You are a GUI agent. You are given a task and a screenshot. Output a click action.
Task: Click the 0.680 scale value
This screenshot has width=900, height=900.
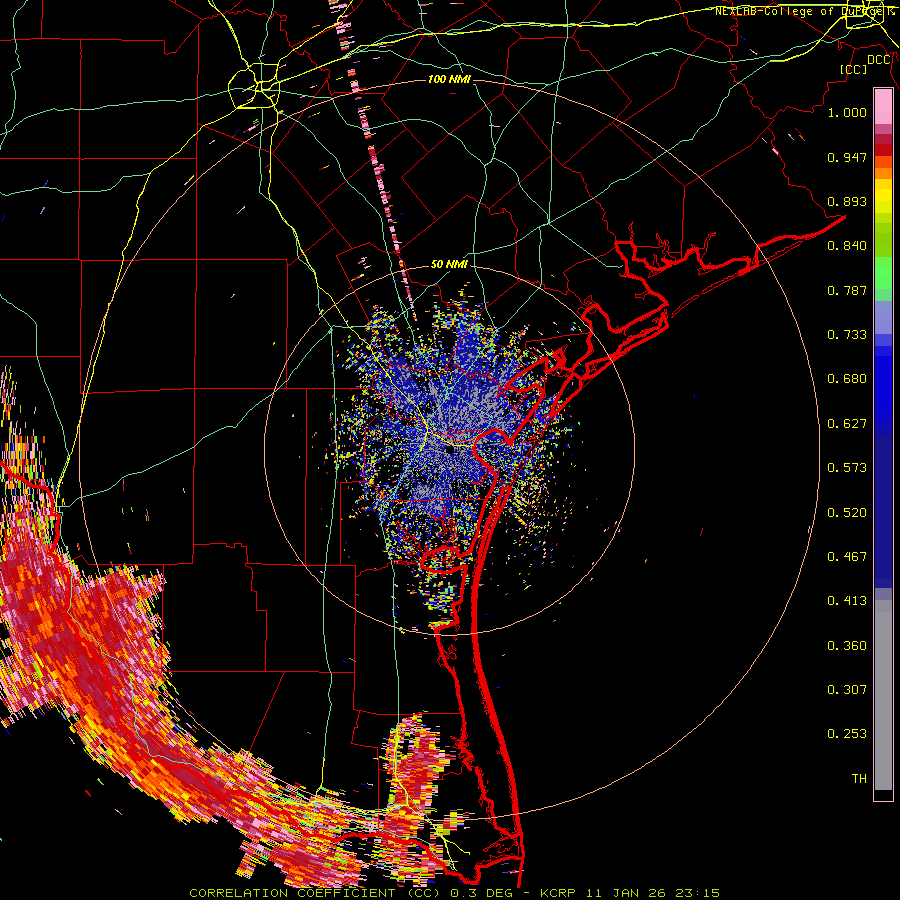pos(847,379)
